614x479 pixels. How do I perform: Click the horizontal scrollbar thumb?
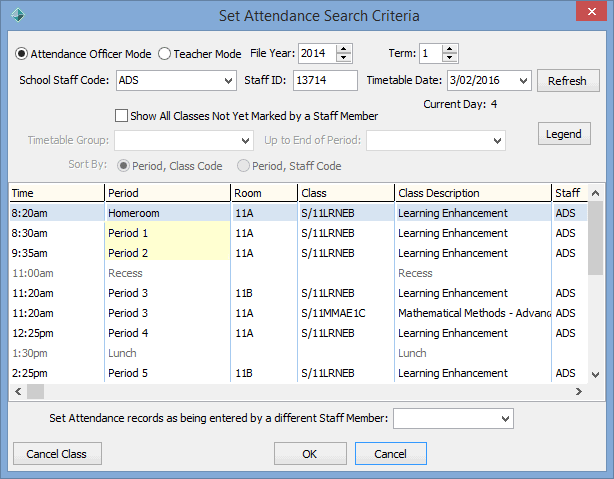35,391
